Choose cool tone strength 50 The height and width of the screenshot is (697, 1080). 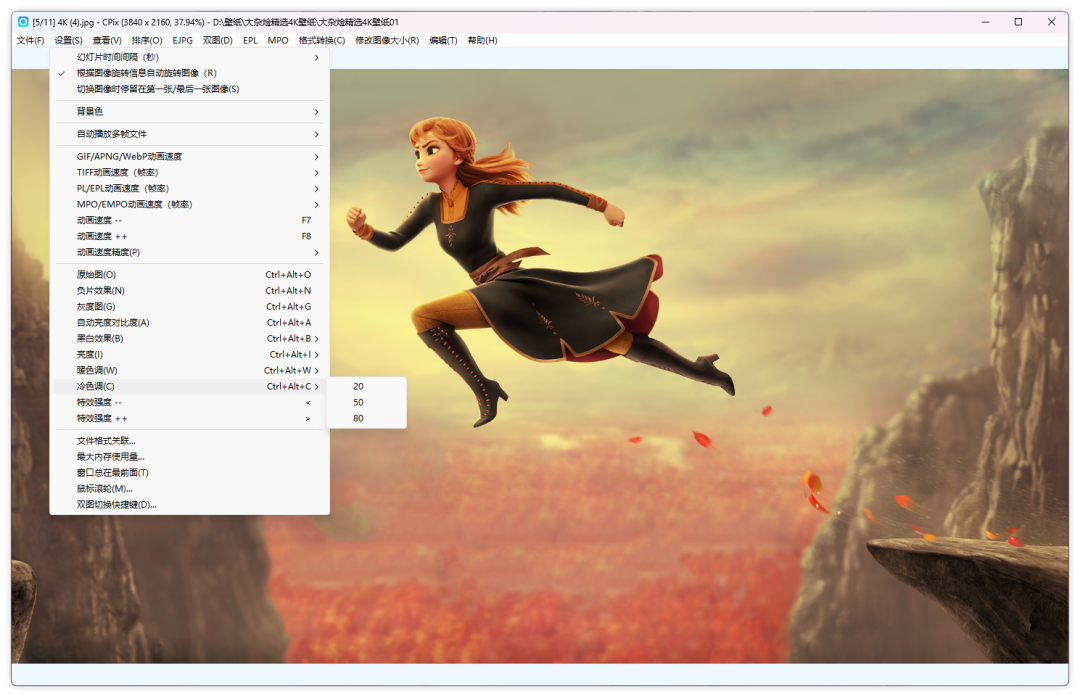359,402
